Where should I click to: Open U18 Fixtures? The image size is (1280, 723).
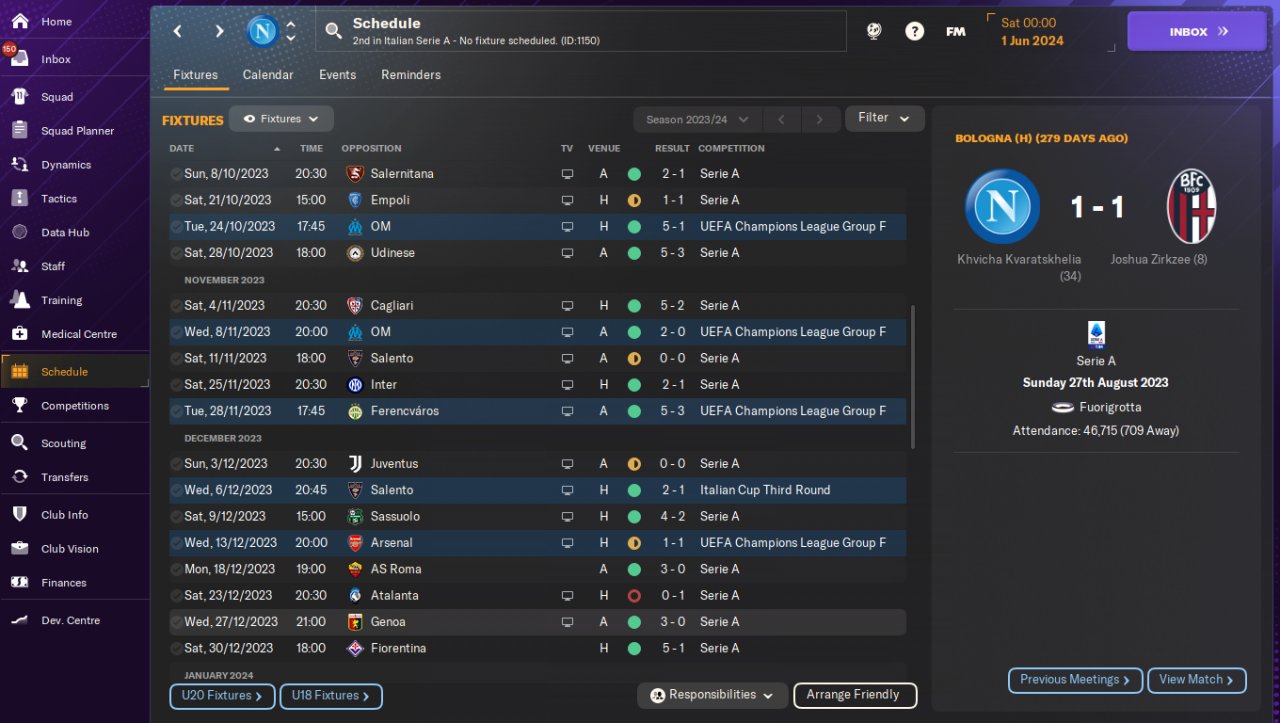tap(330, 696)
